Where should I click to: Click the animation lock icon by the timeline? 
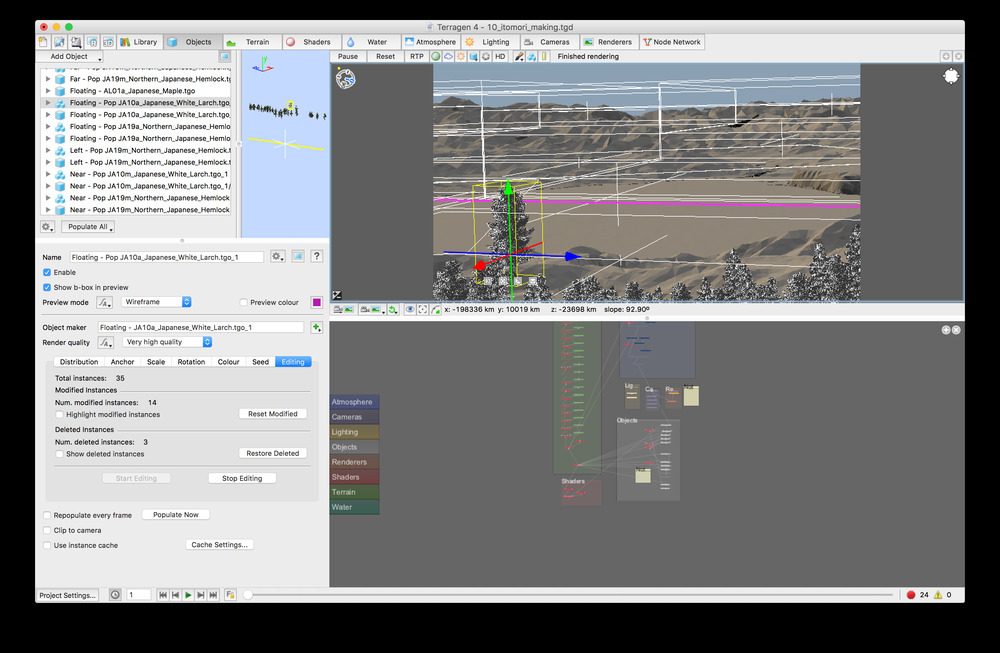click(x=230, y=595)
